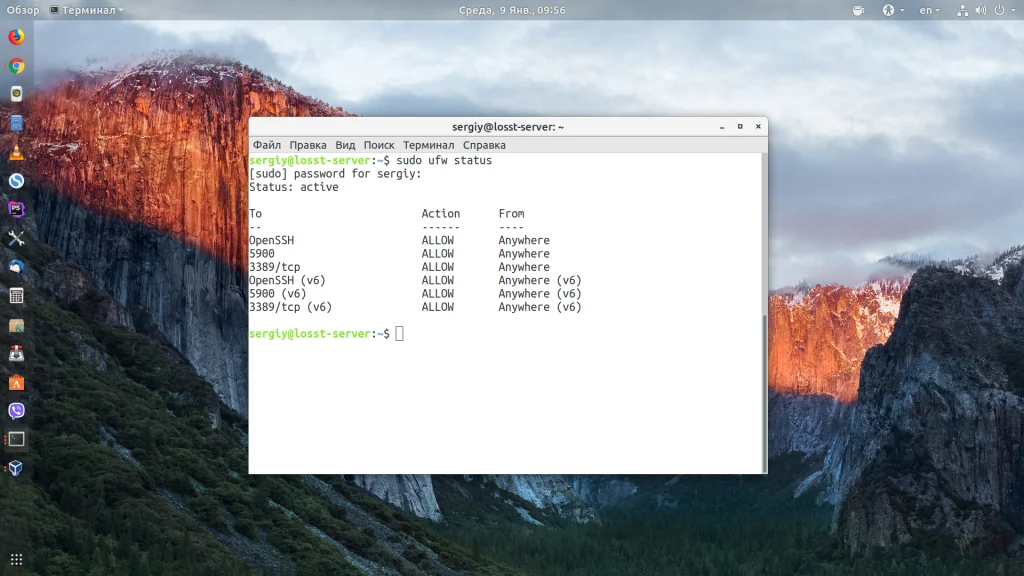Open PhpStorm from the dock
The width and height of the screenshot is (1024, 576).
16,209
